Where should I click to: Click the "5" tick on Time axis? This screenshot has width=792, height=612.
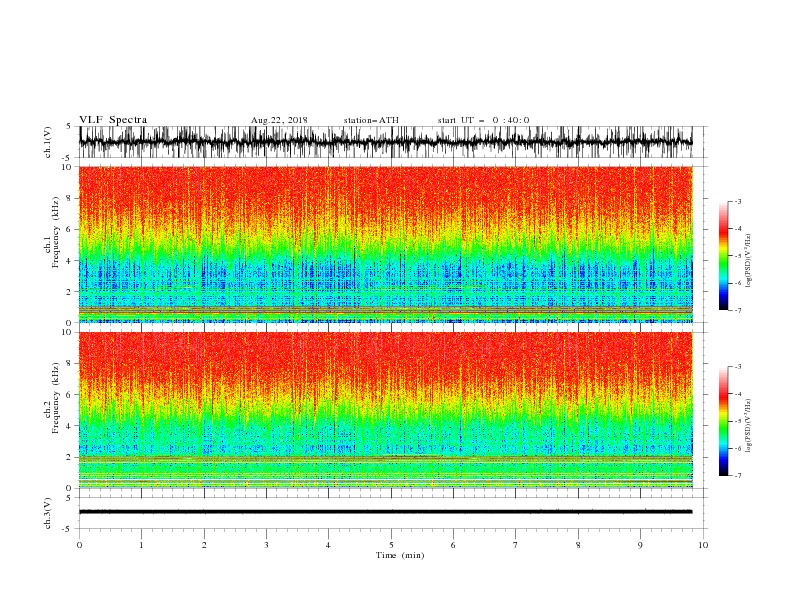click(391, 545)
